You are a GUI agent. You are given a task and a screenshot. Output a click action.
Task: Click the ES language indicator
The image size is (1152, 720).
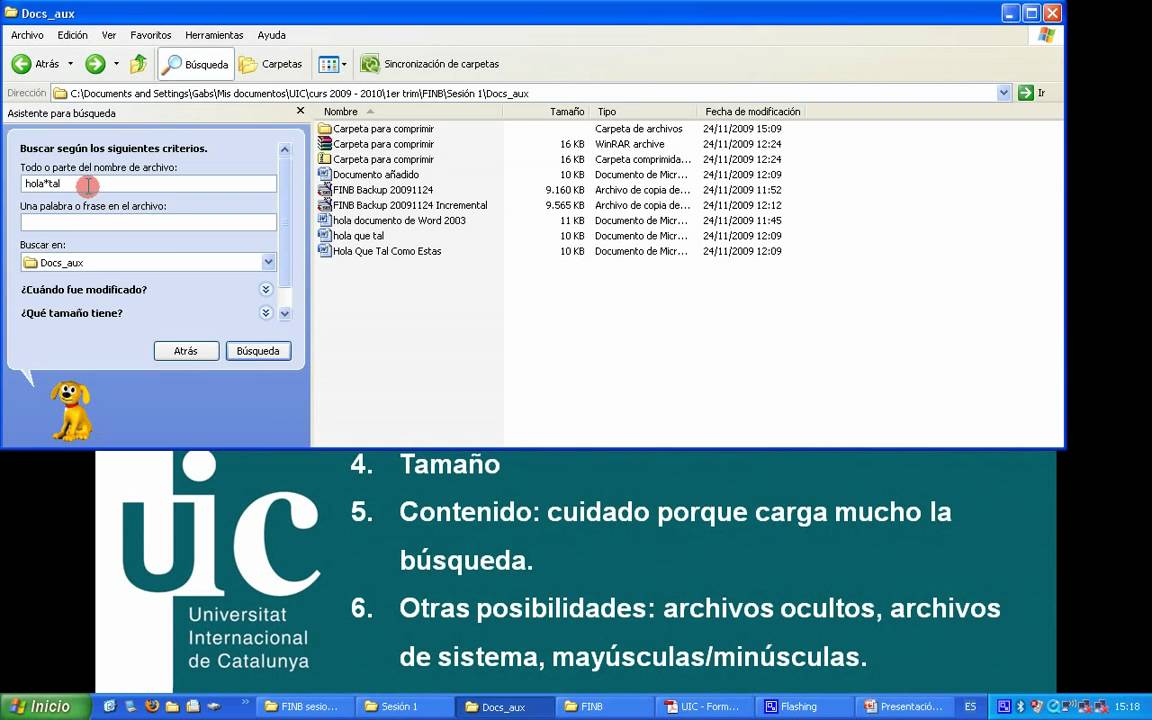[x=971, y=707]
